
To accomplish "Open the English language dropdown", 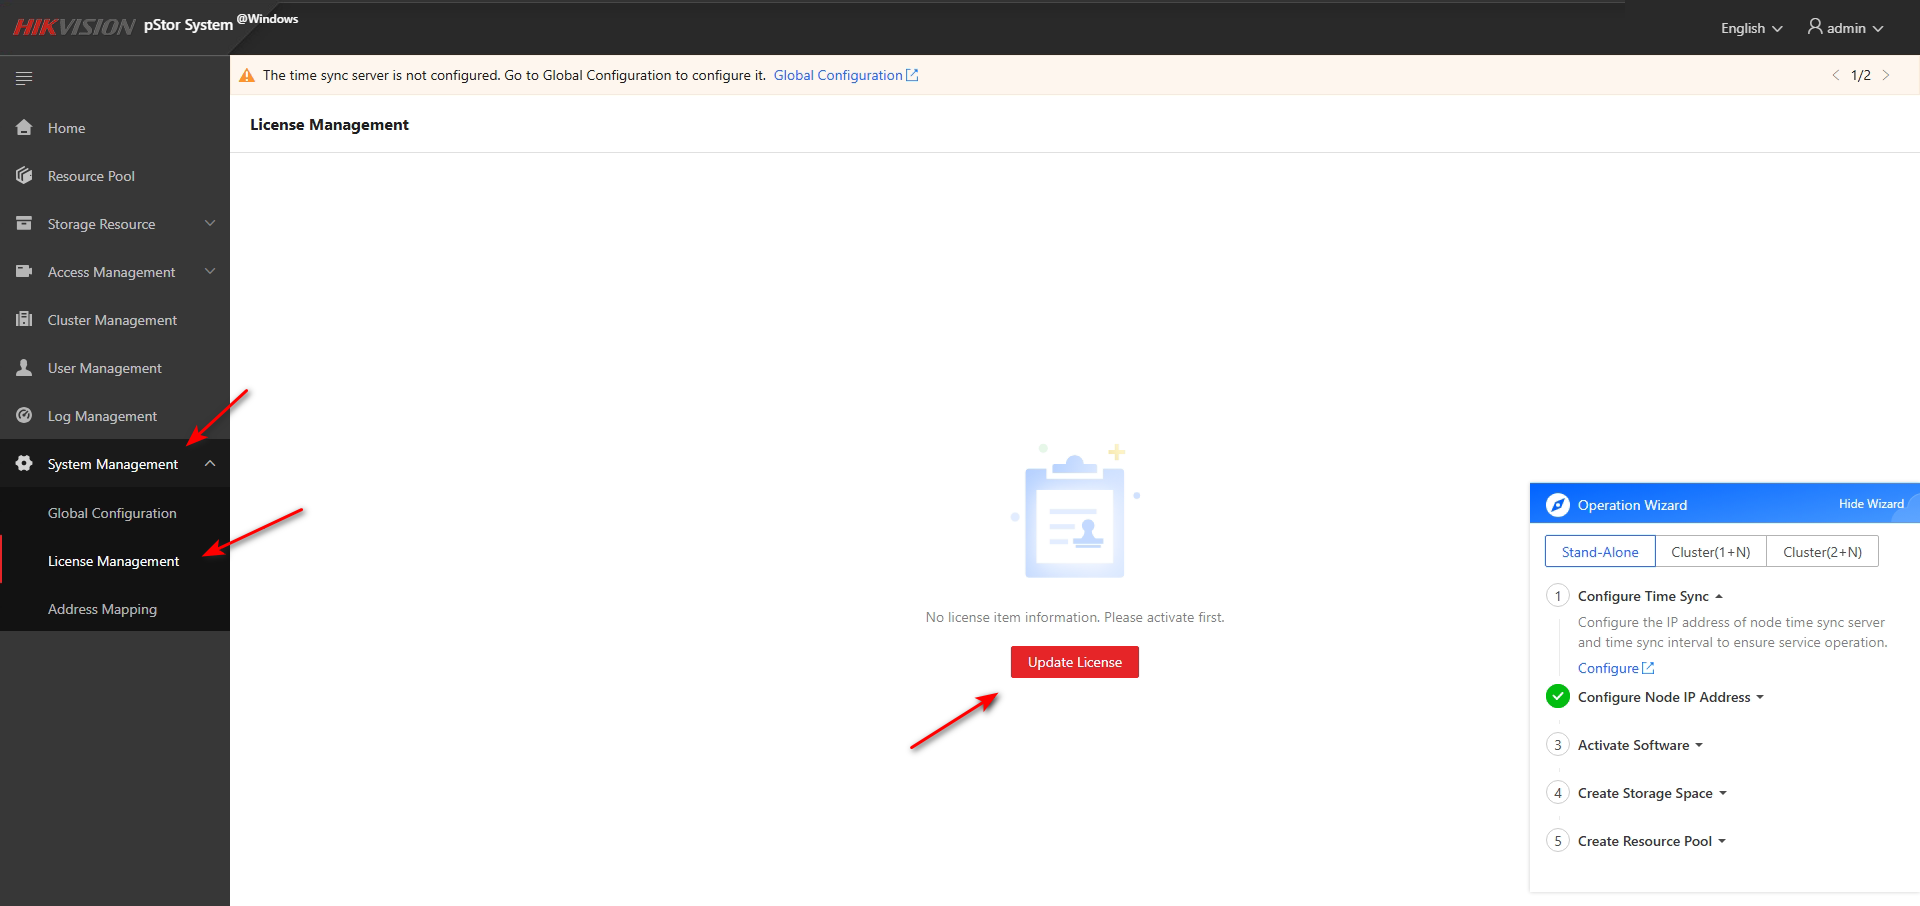I will click(x=1751, y=28).
